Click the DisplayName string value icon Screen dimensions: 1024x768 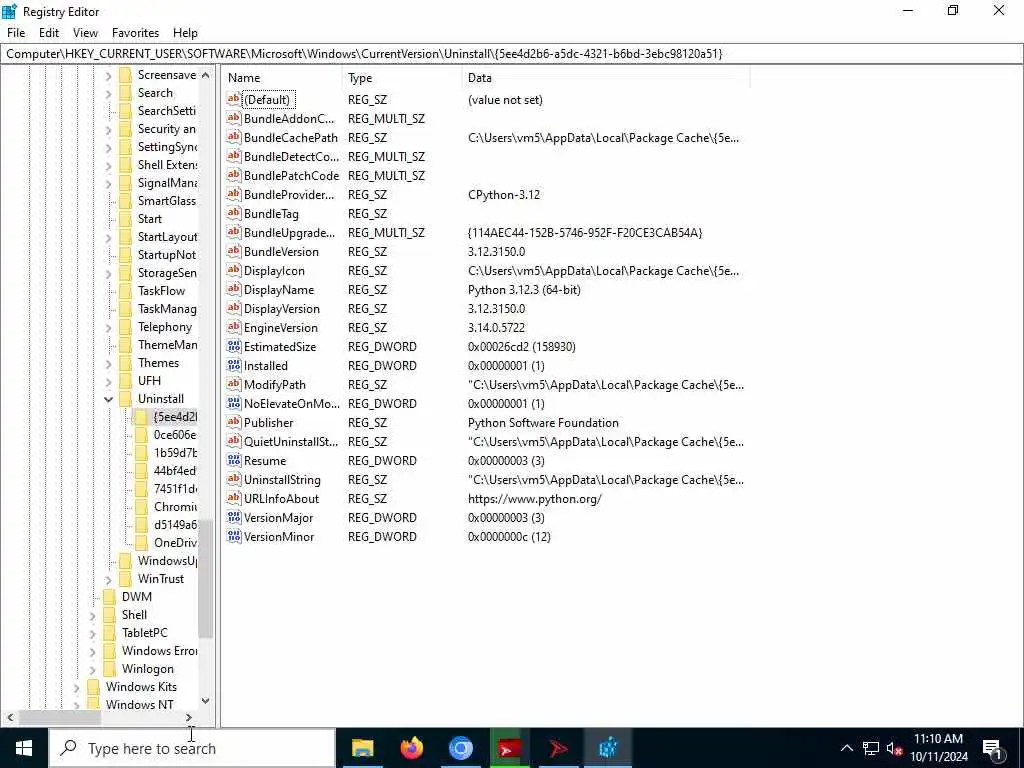[x=234, y=289]
